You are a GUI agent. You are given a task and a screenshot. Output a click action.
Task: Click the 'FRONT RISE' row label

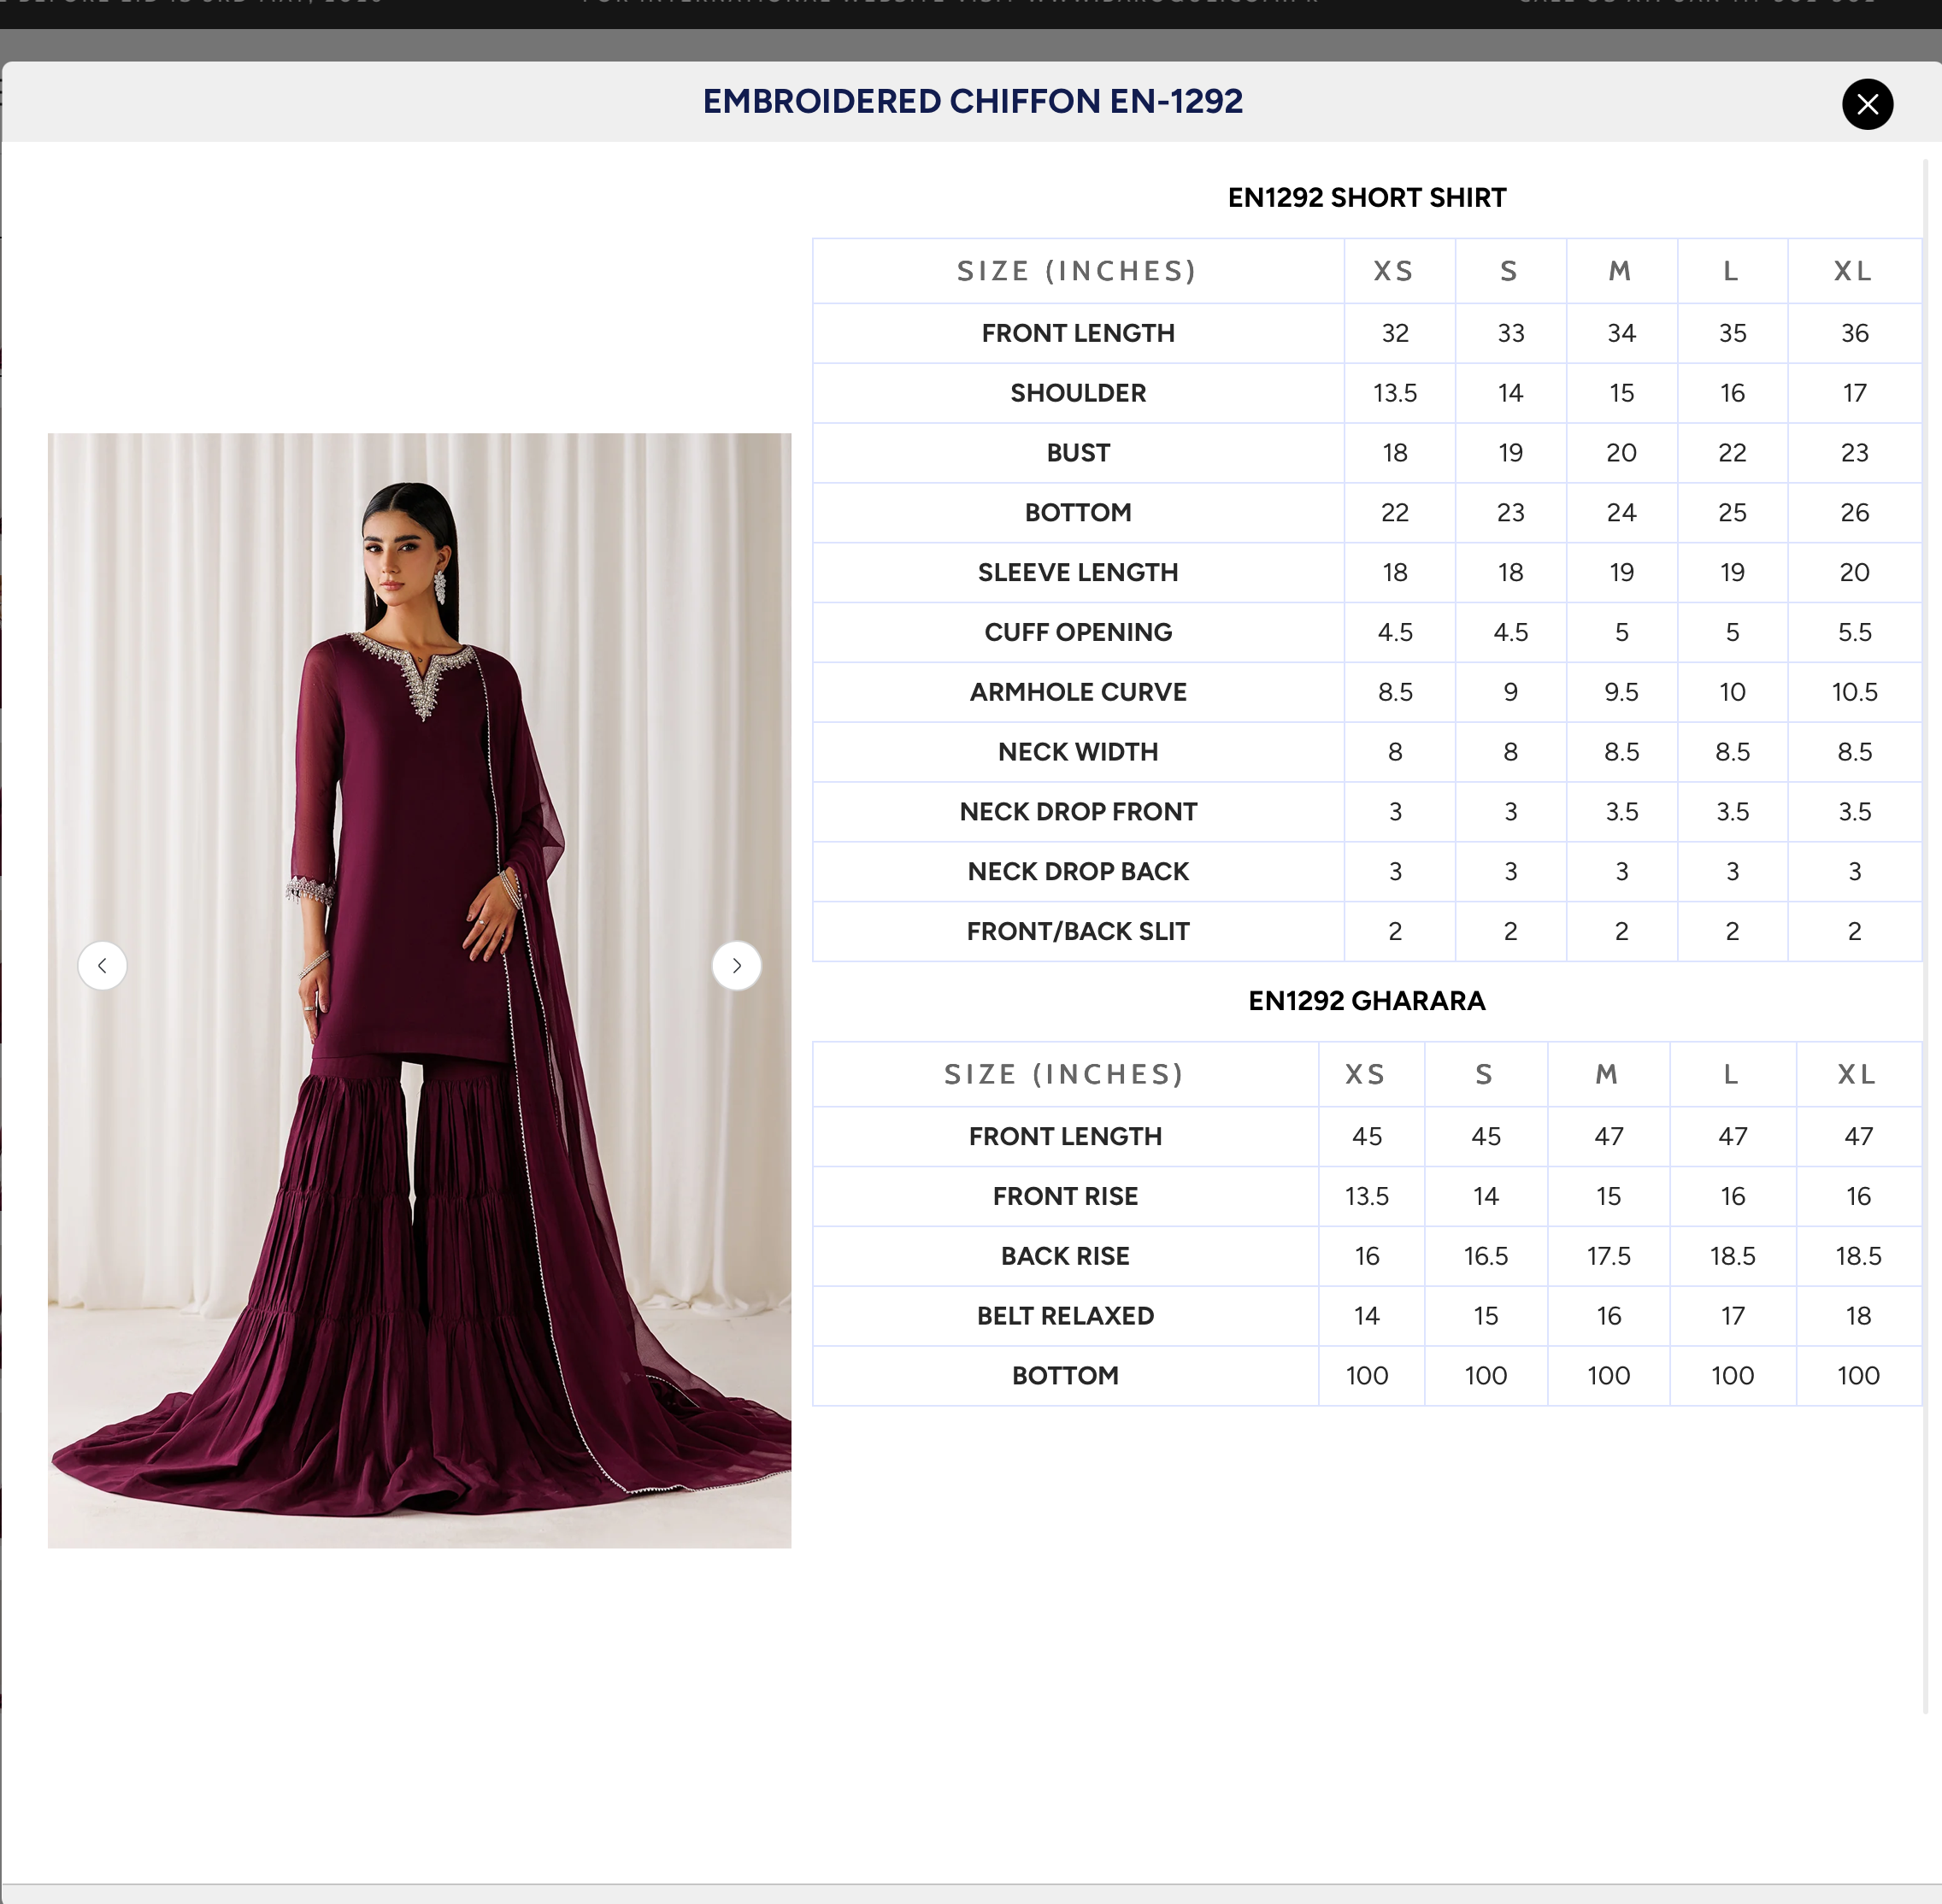coord(1065,1196)
